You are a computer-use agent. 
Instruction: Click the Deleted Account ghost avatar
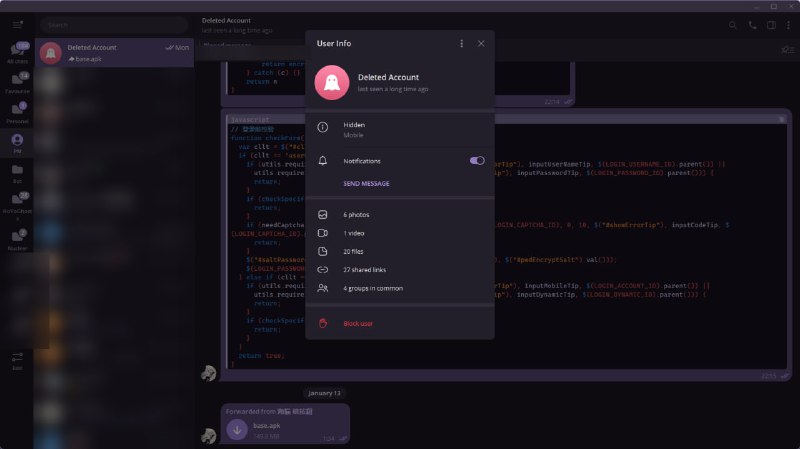330,82
